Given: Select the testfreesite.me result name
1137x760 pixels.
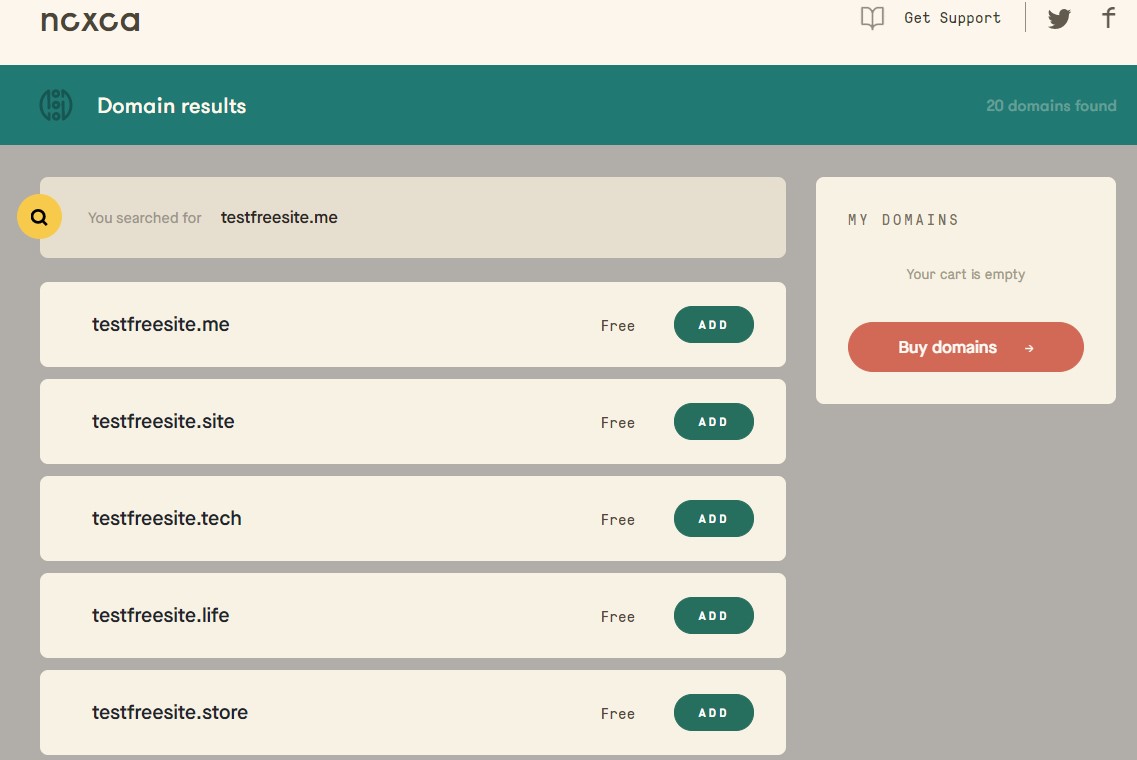Looking at the screenshot, I should pyautogui.click(x=161, y=325).
